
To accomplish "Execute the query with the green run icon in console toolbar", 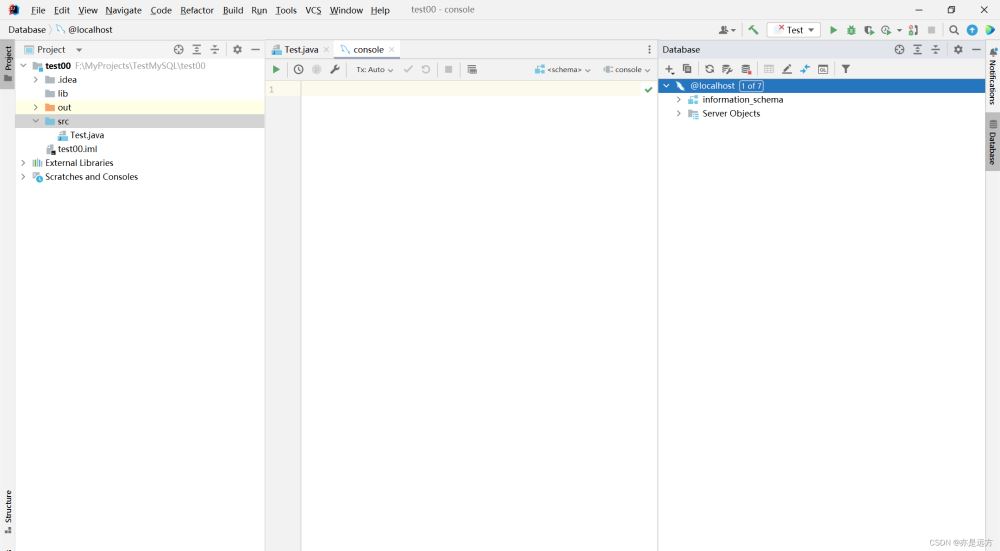I will point(276,70).
